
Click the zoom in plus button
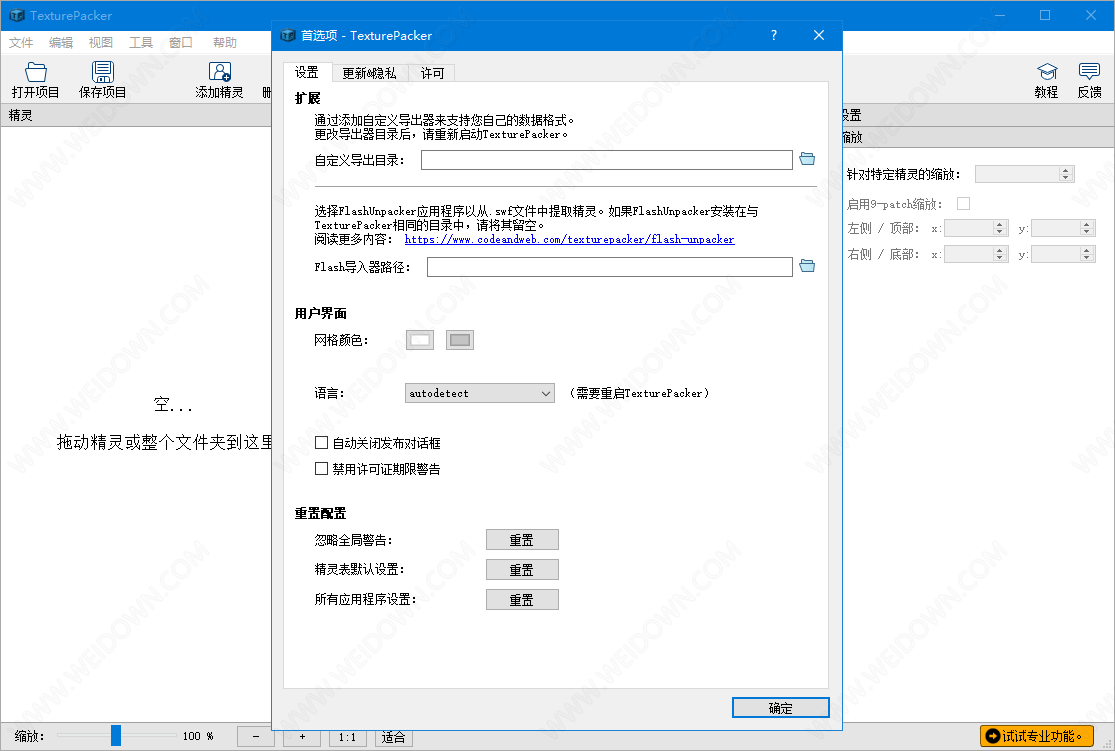click(302, 737)
